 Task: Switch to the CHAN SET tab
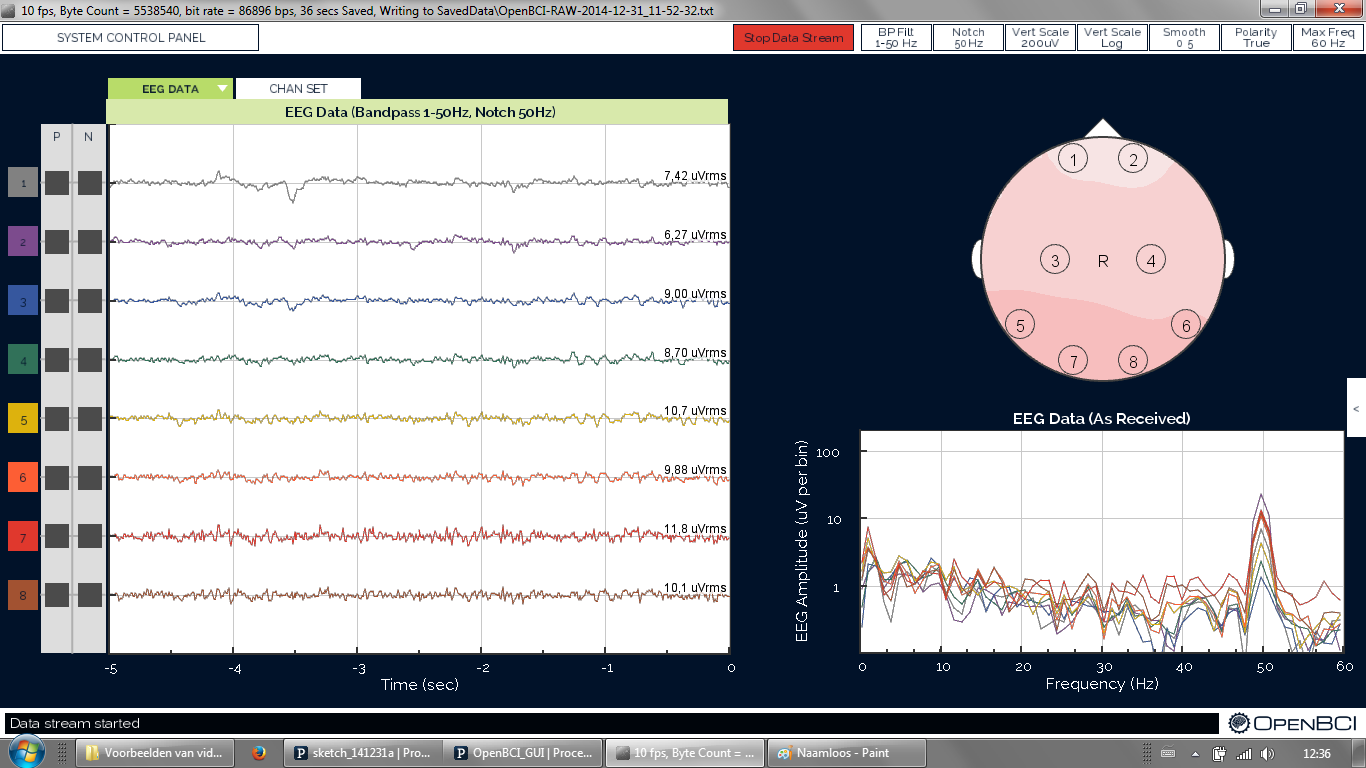point(298,88)
